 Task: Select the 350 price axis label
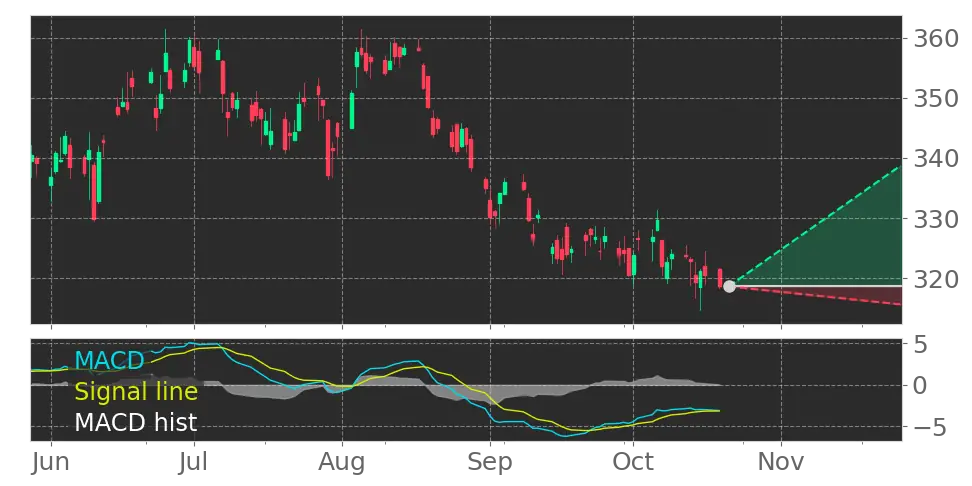936,99
